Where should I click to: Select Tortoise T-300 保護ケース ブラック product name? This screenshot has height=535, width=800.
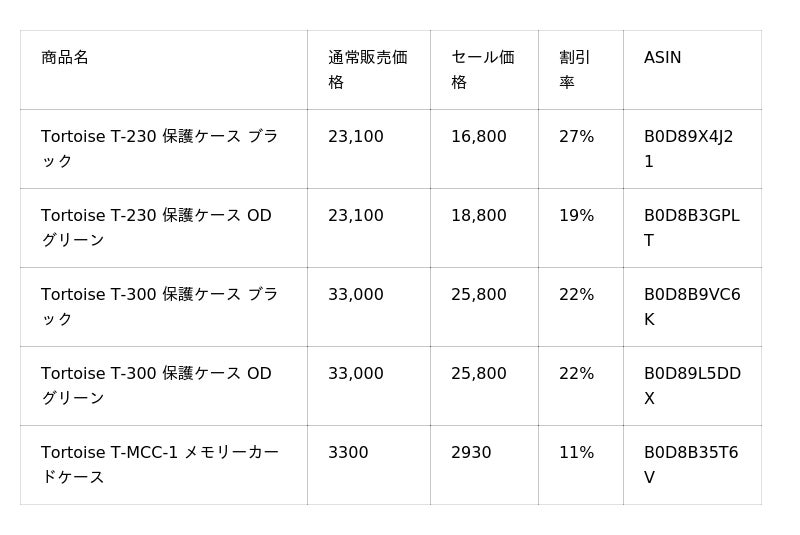click(159, 307)
